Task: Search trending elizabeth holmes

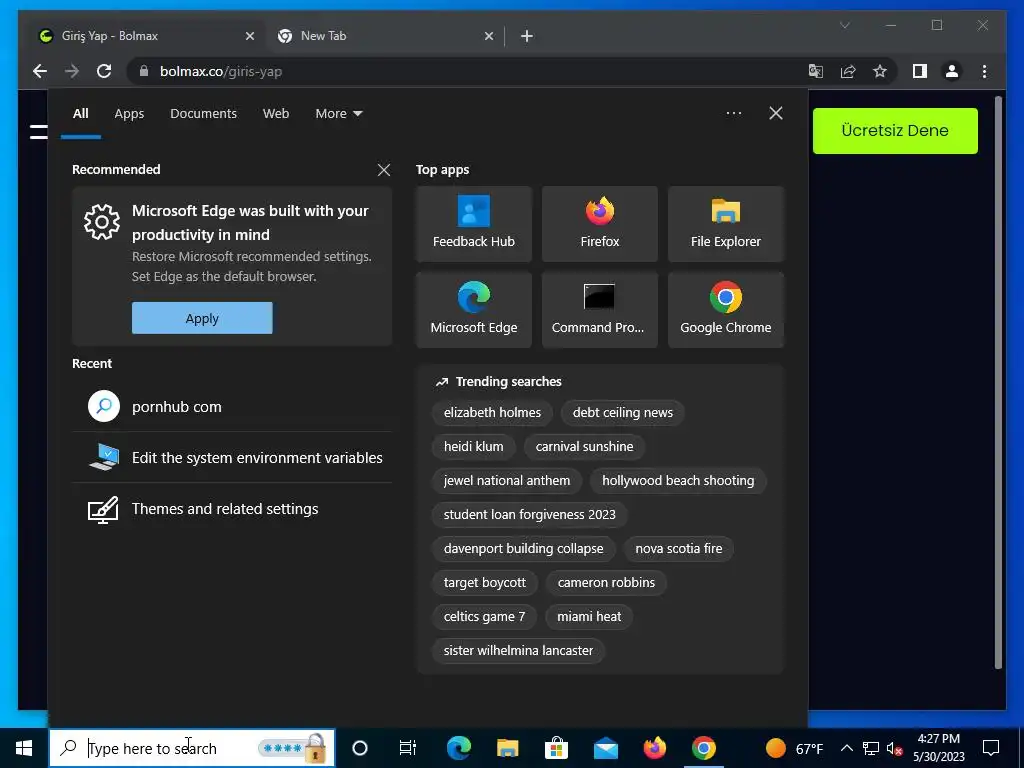Action: click(492, 413)
